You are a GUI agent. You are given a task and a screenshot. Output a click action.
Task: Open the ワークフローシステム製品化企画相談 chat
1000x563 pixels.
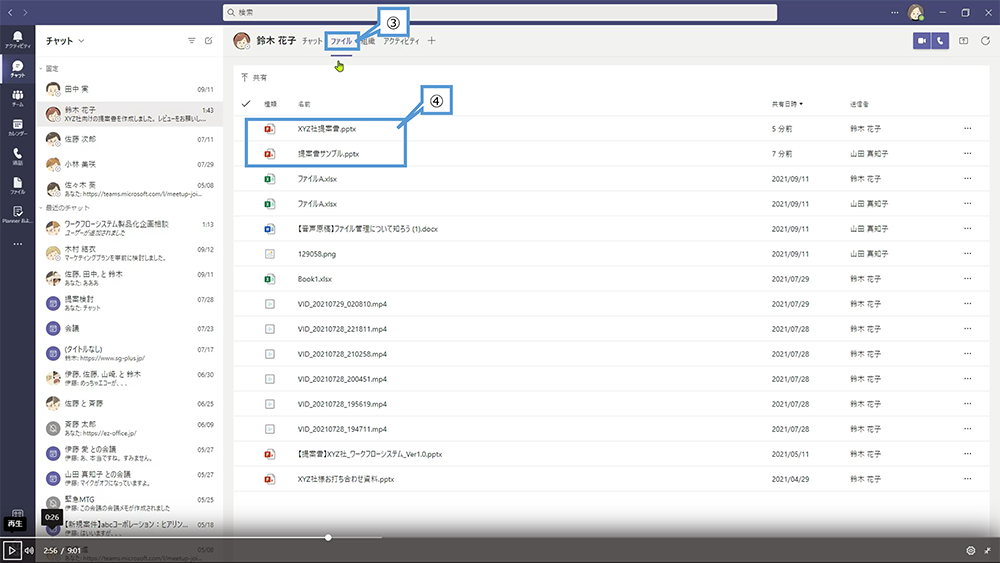pos(129,228)
